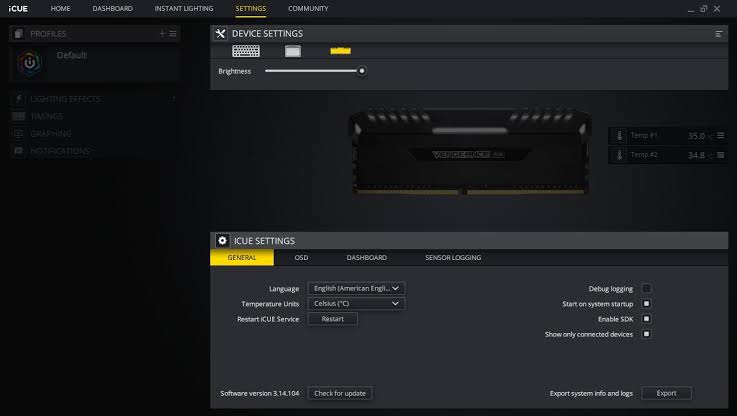Go to the Home menu

pos(61,8)
